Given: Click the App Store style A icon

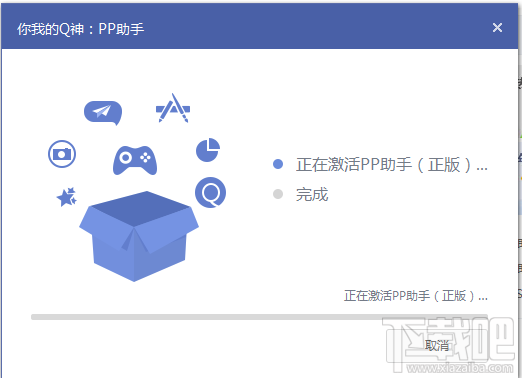Looking at the screenshot, I should (173, 108).
